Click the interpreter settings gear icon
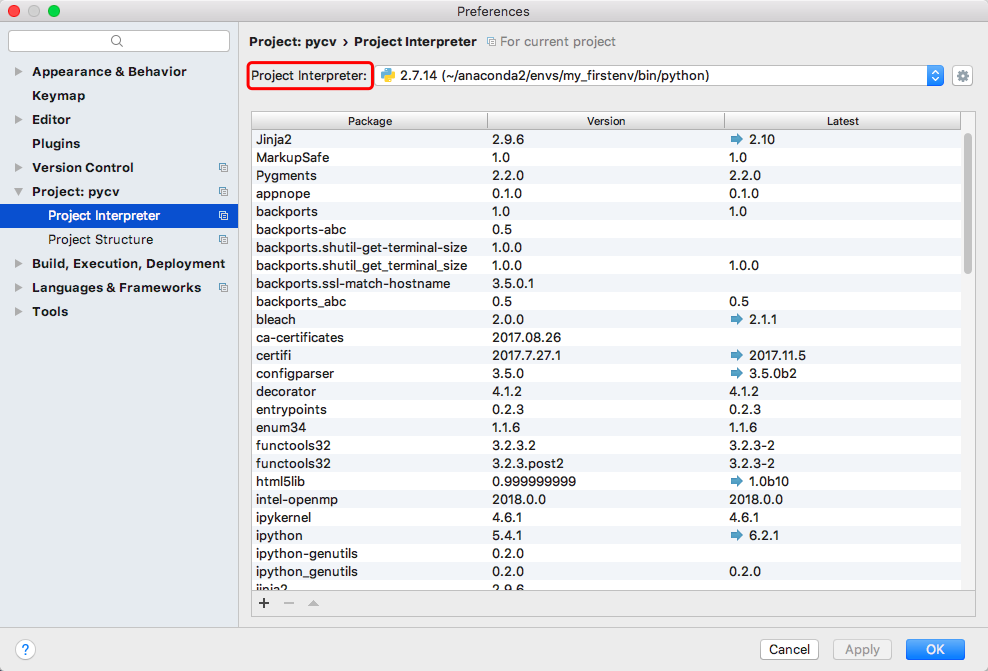Screen dimensions: 988x671 point(962,76)
